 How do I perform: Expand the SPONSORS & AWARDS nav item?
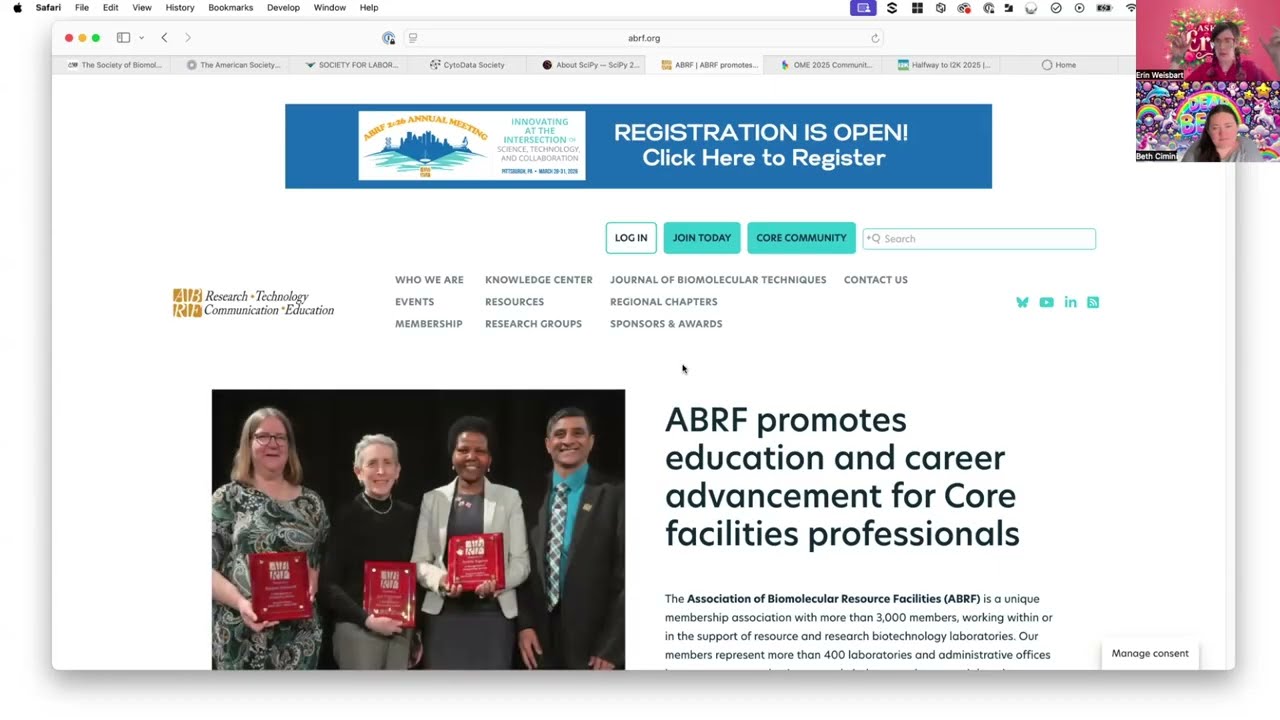(x=666, y=324)
